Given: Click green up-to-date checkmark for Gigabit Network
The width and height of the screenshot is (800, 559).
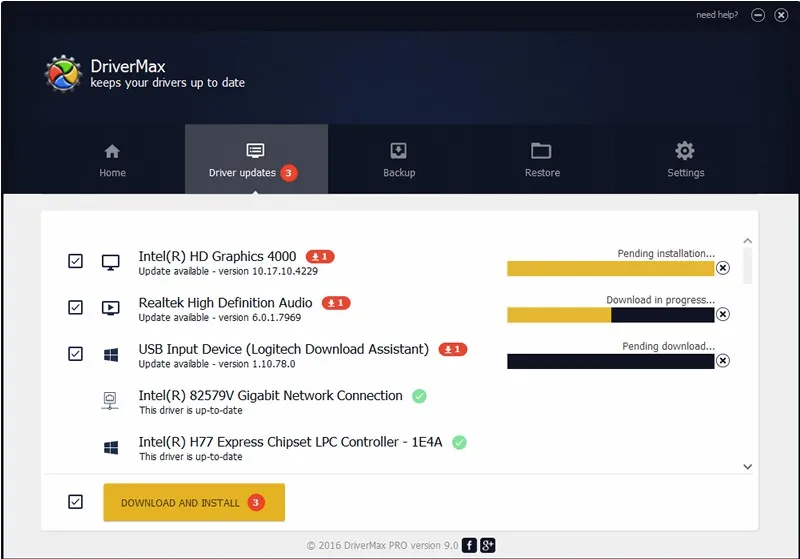Looking at the screenshot, I should pos(419,396).
